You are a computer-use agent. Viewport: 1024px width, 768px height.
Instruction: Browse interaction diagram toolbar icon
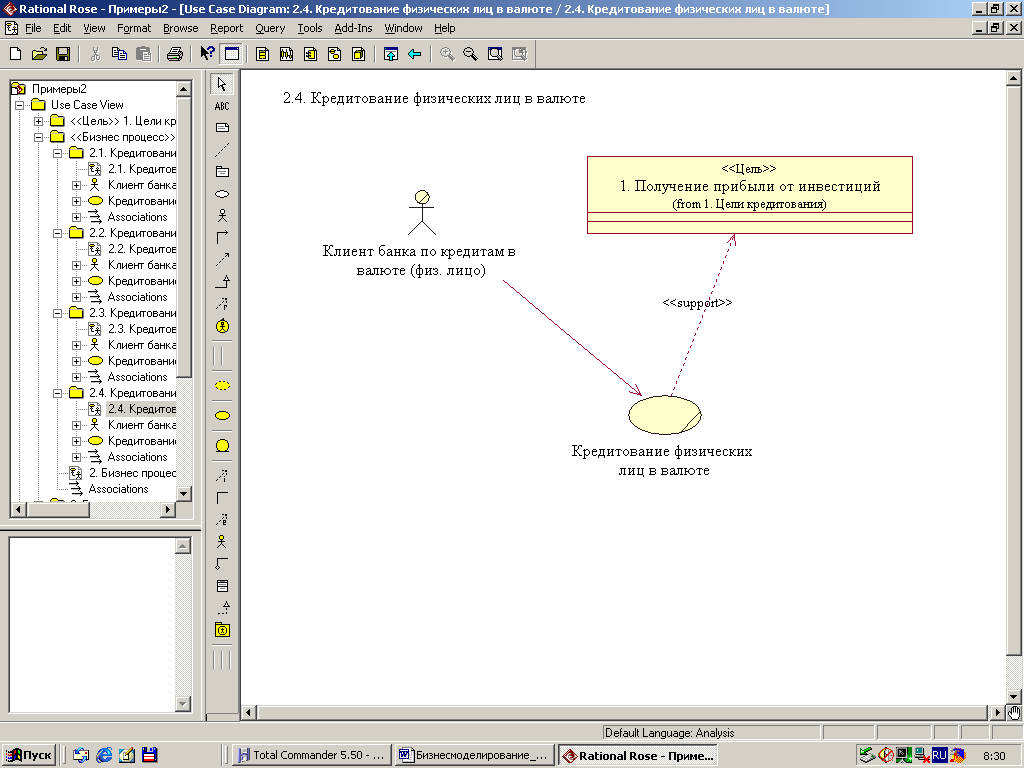click(286, 54)
